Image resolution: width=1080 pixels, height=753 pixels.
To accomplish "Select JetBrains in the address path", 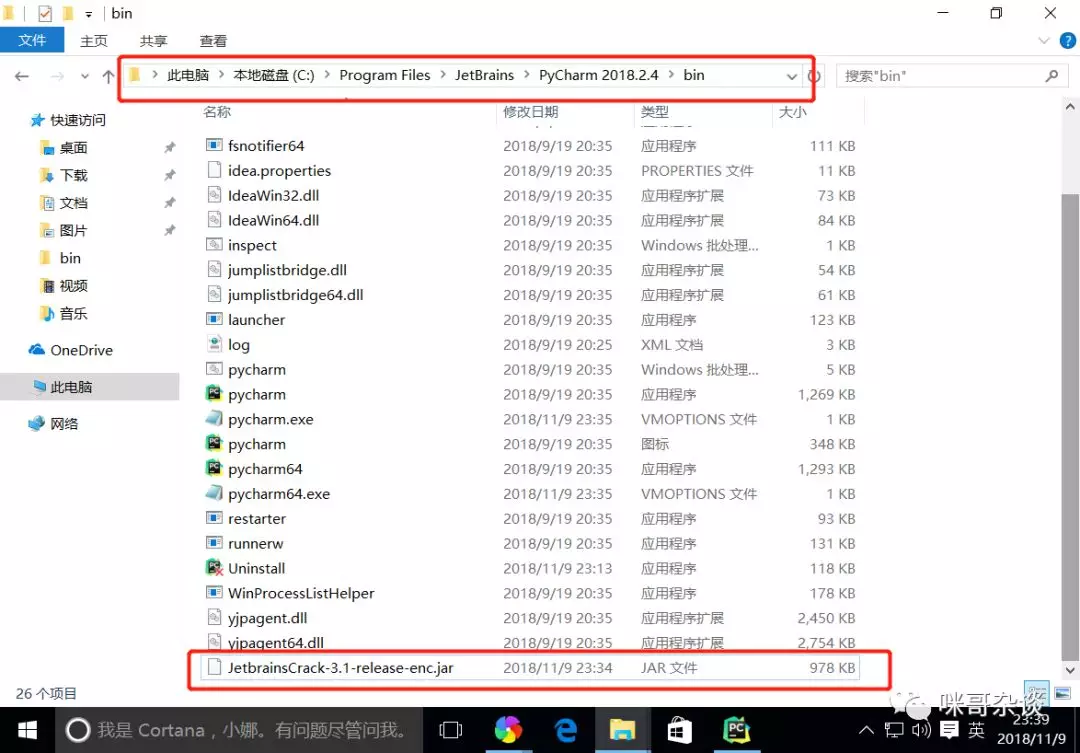I will [x=484, y=75].
